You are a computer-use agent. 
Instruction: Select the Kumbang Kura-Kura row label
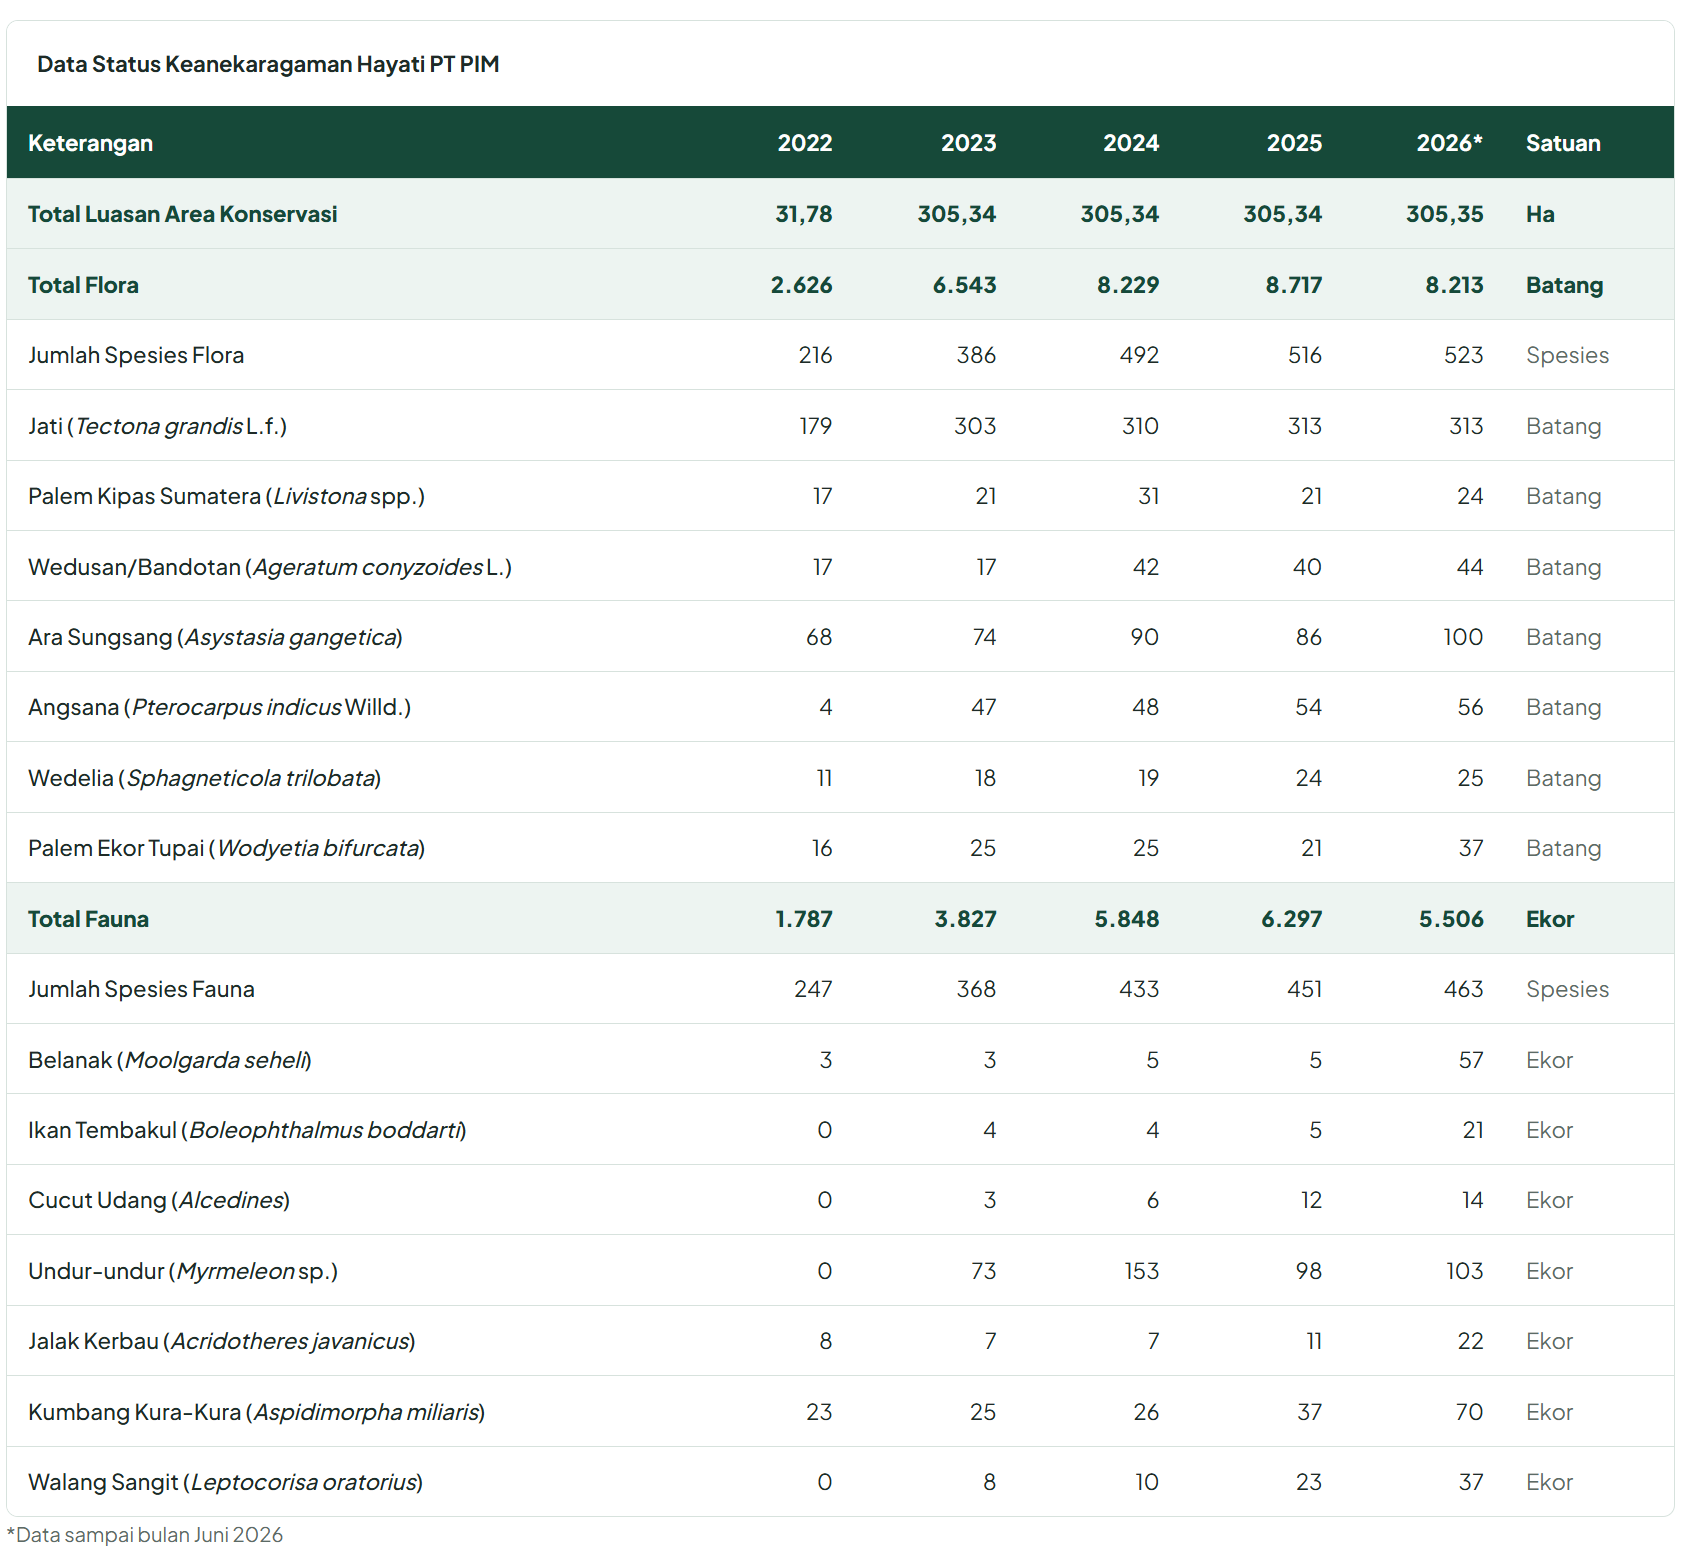point(256,1412)
